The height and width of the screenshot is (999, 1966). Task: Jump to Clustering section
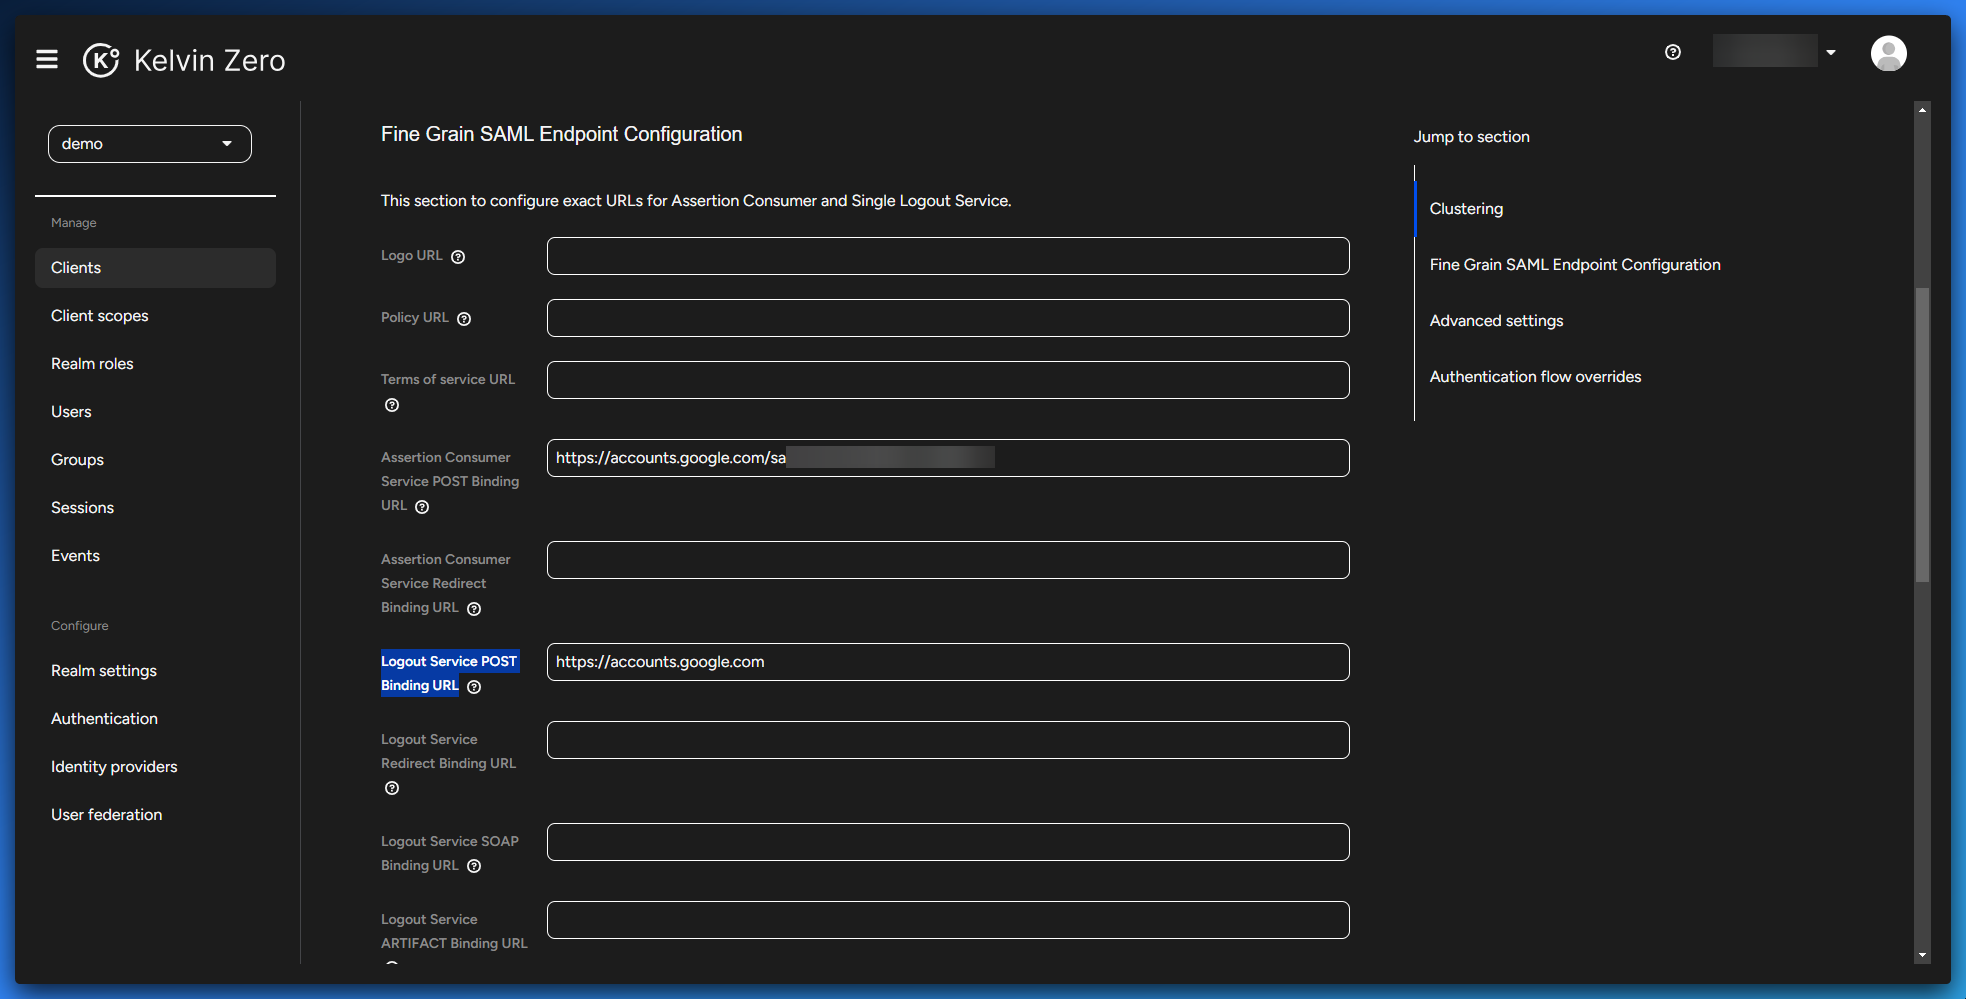(1466, 209)
